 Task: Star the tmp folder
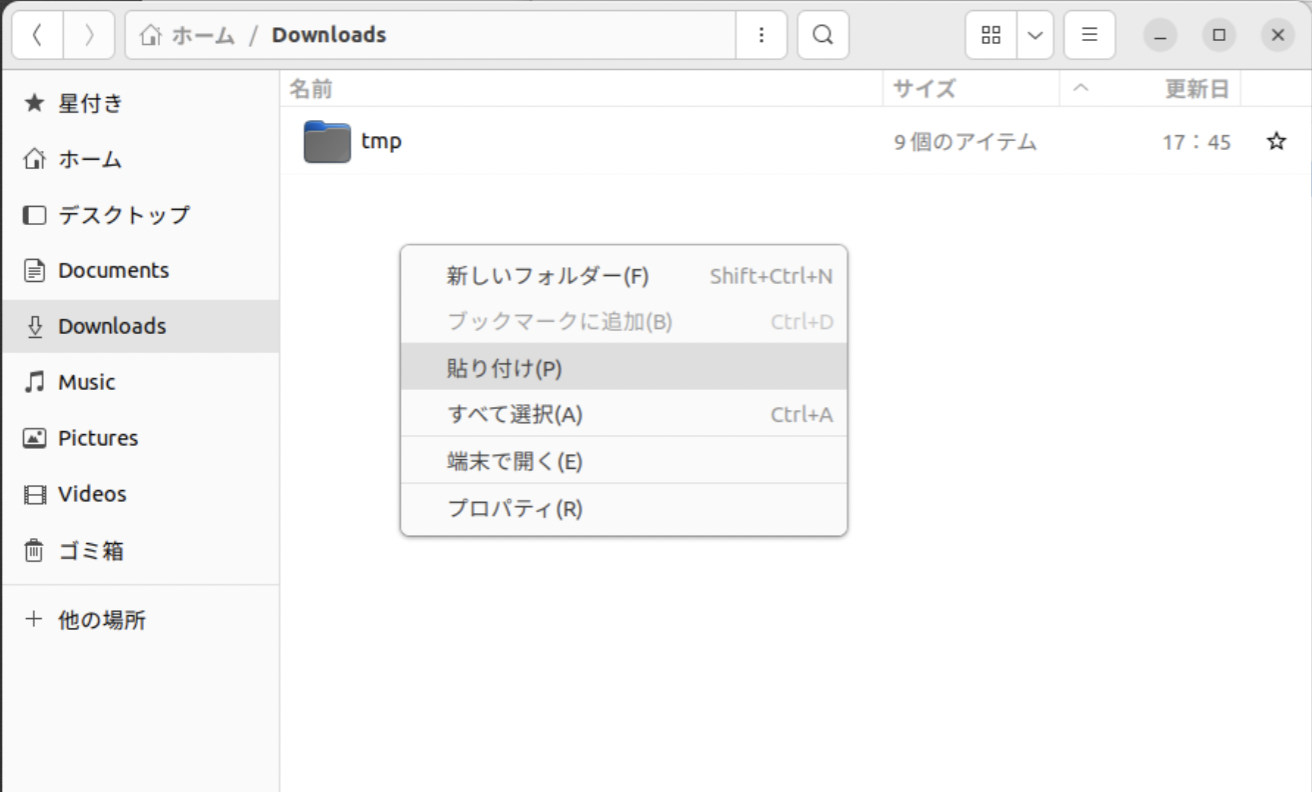pos(1276,141)
